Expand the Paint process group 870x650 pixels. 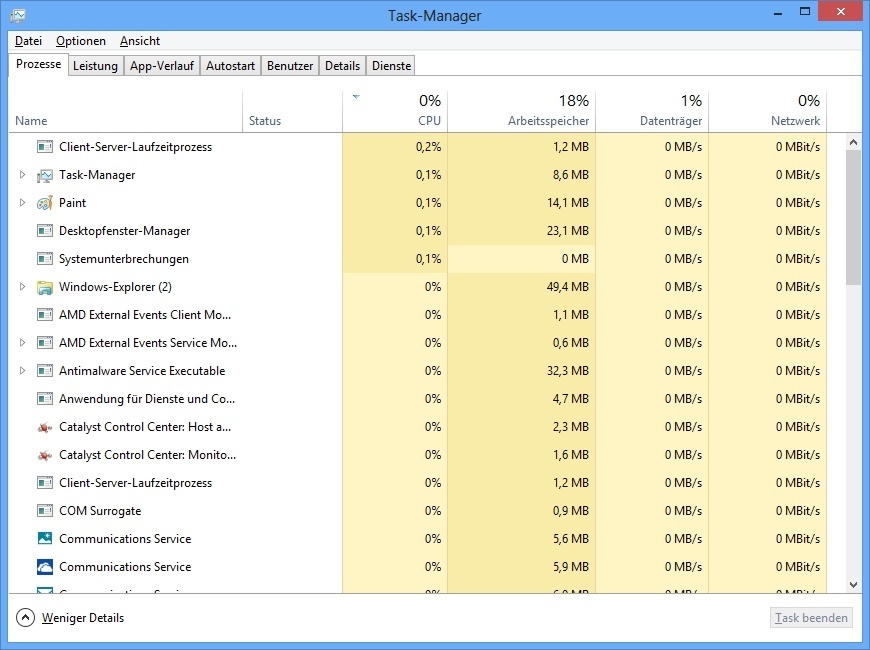22,203
